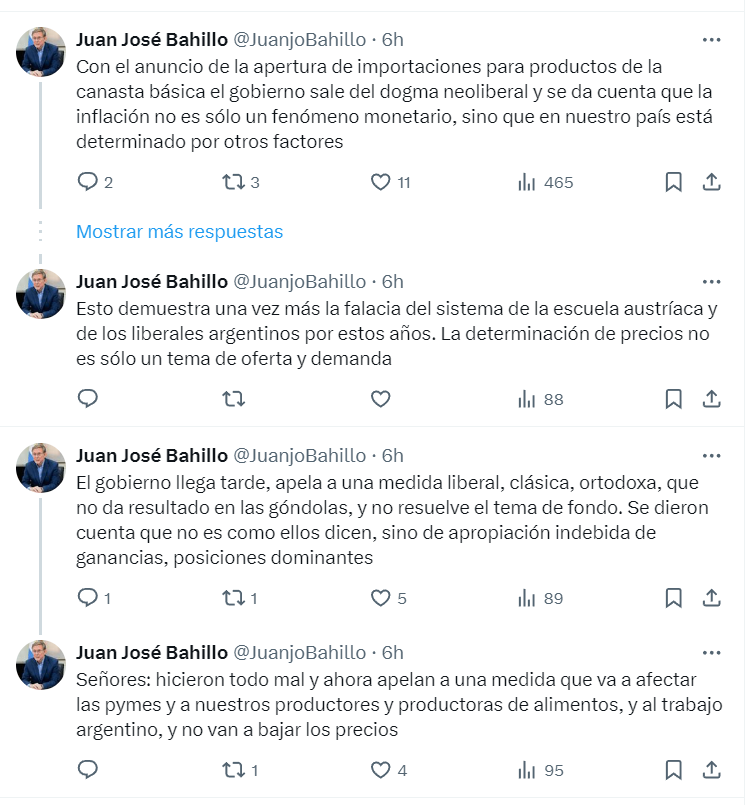Reply to the tweet about escuela austríaca
The height and width of the screenshot is (805, 751).
(88, 399)
